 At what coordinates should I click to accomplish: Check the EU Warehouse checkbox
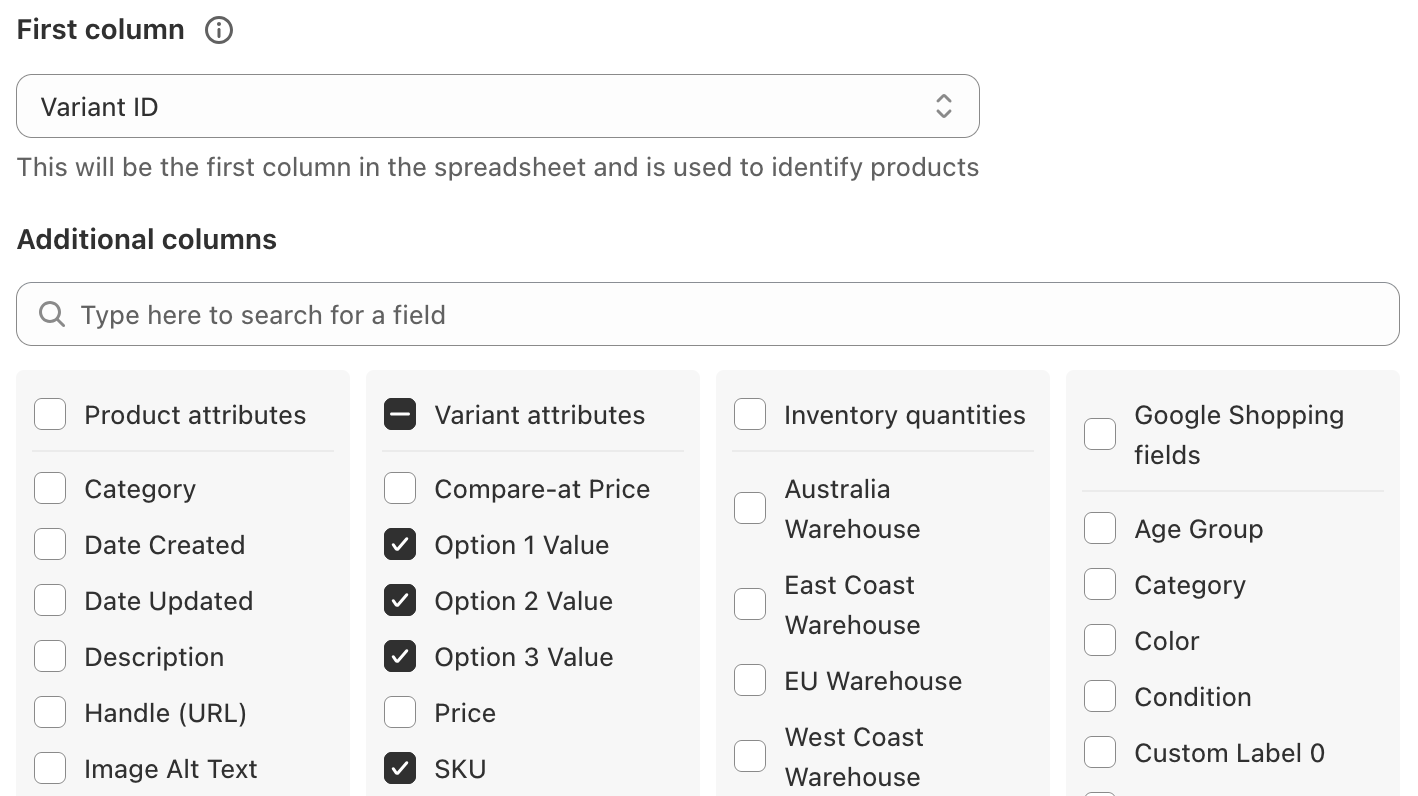750,680
